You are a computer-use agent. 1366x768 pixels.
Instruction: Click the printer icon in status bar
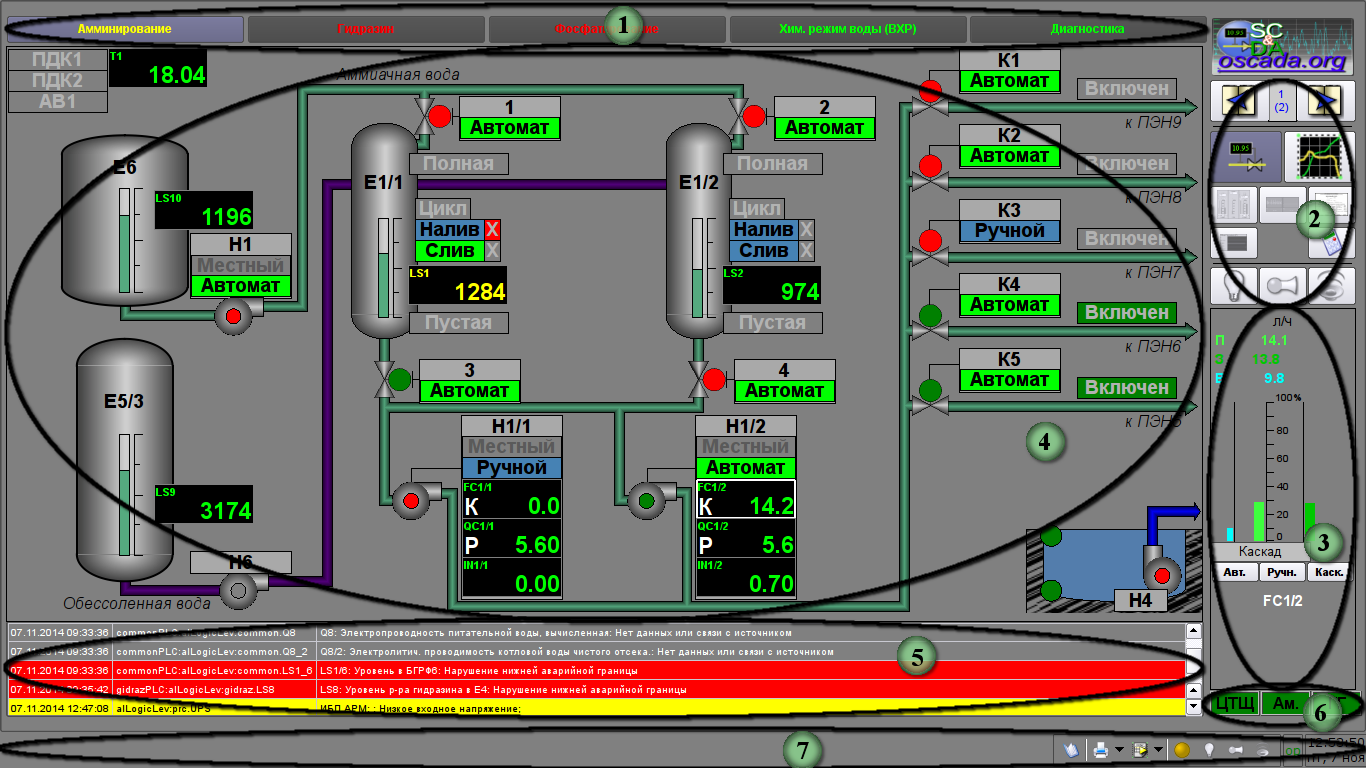click(x=1101, y=749)
